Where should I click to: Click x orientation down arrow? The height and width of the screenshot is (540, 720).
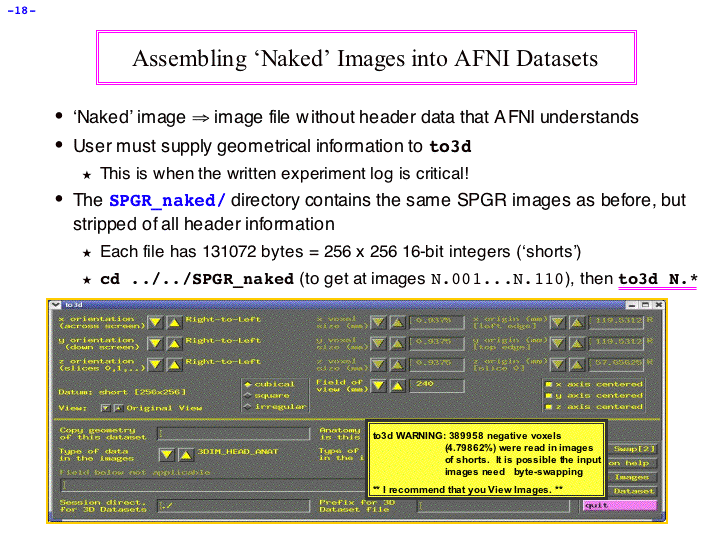coord(155,322)
